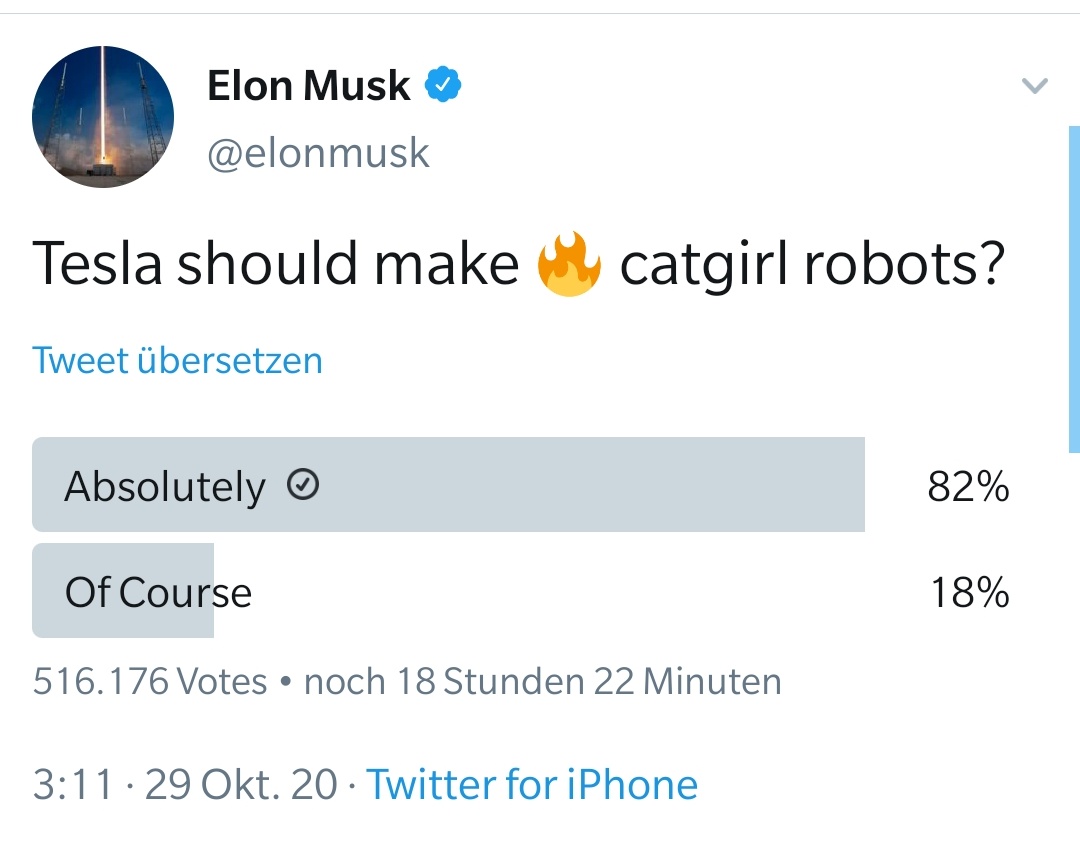The width and height of the screenshot is (1080, 842).
Task: Click the 516.176 Votes count
Action: (x=150, y=682)
